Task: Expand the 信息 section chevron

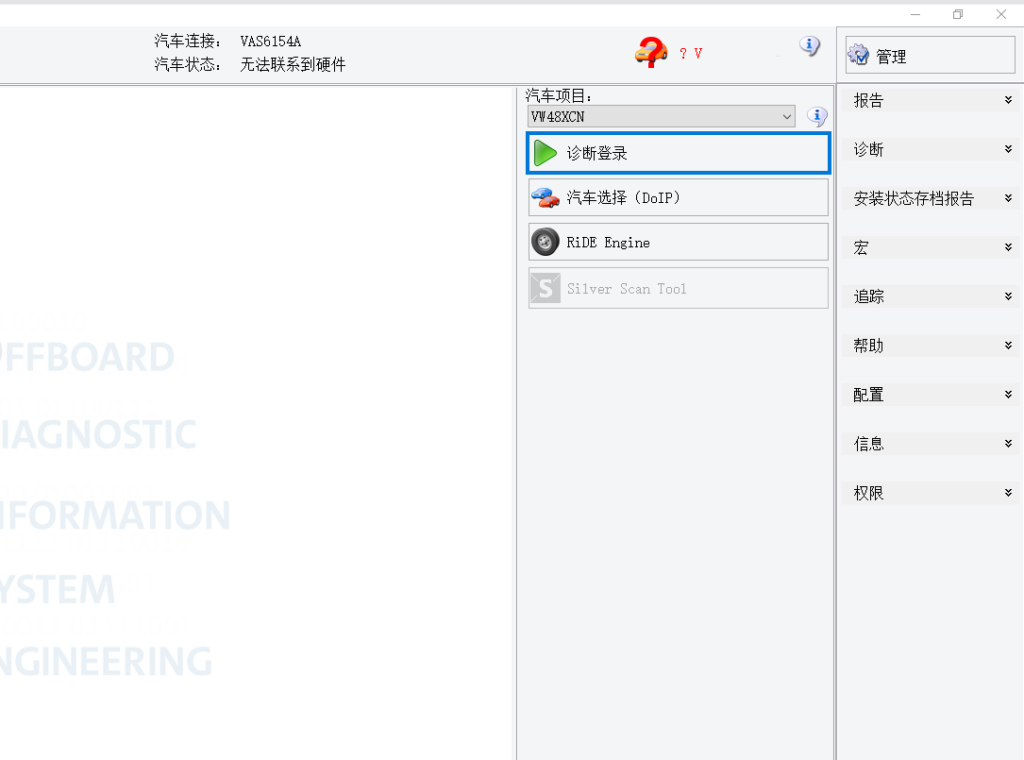Action: (x=1008, y=443)
